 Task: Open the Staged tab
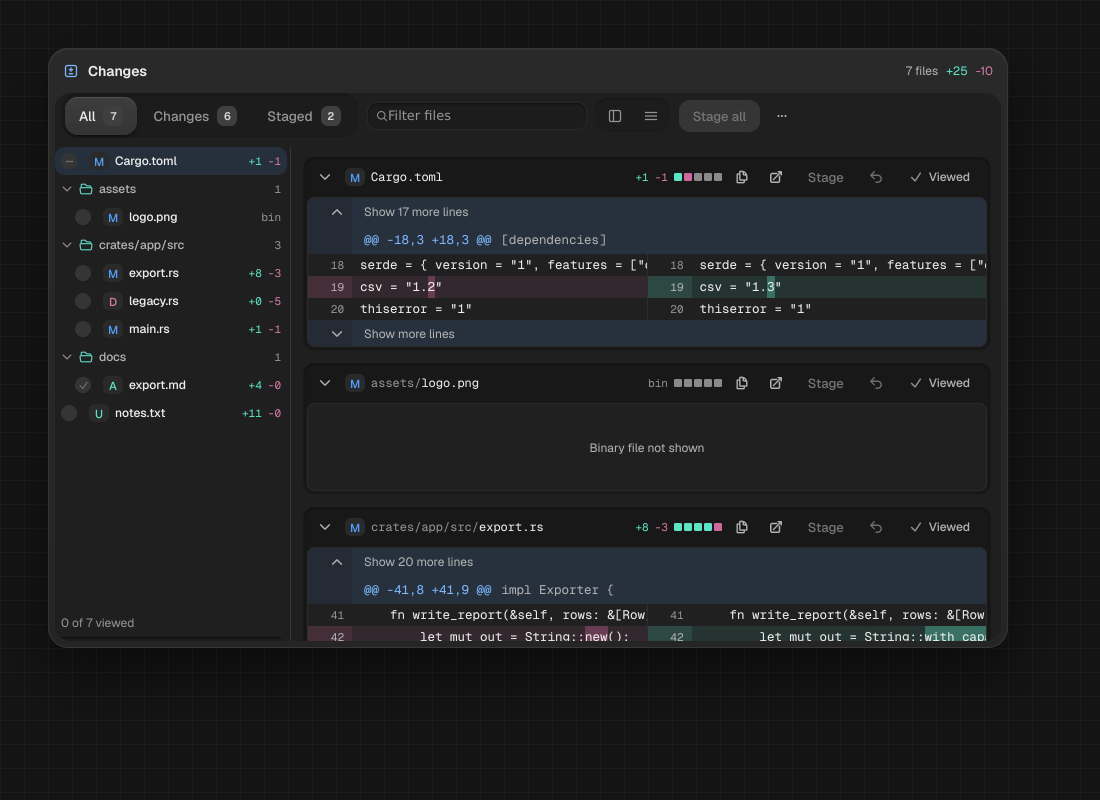(304, 116)
